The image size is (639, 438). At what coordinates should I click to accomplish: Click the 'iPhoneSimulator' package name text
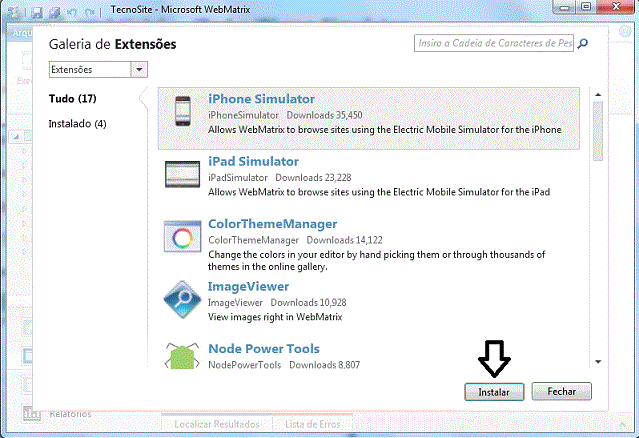click(243, 115)
